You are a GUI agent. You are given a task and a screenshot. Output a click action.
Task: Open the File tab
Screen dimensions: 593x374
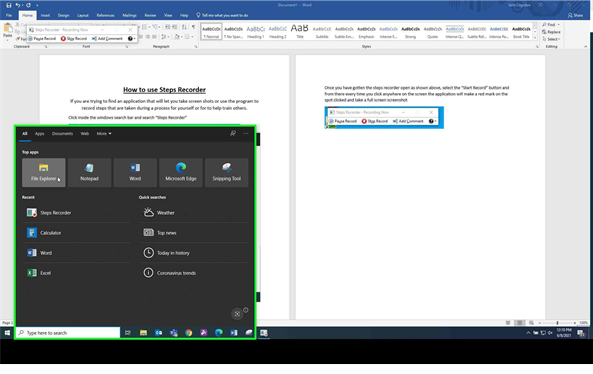click(x=9, y=16)
